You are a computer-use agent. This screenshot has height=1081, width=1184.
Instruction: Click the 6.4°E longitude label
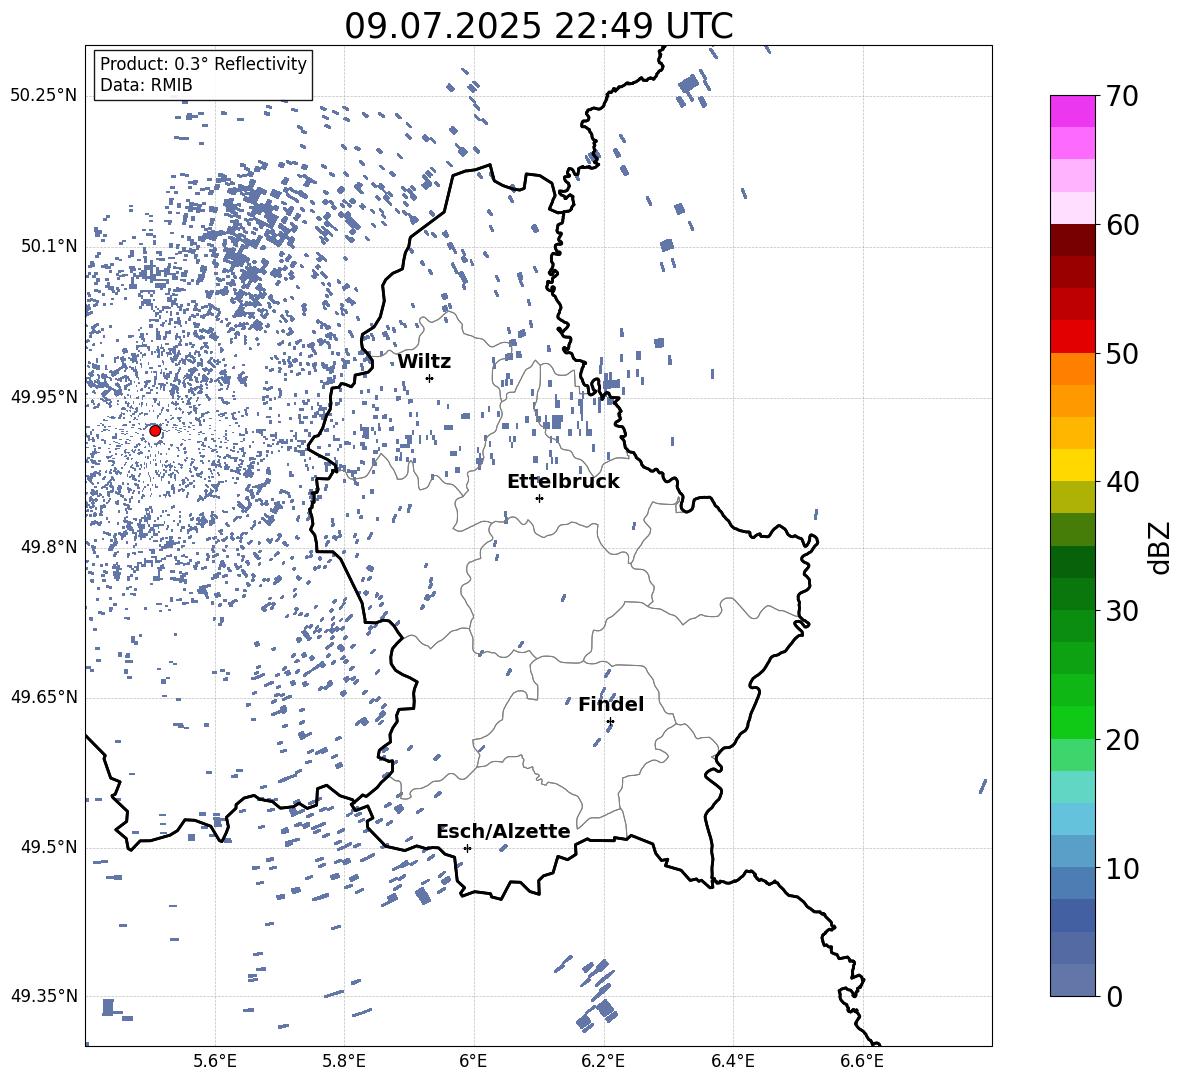732,1061
